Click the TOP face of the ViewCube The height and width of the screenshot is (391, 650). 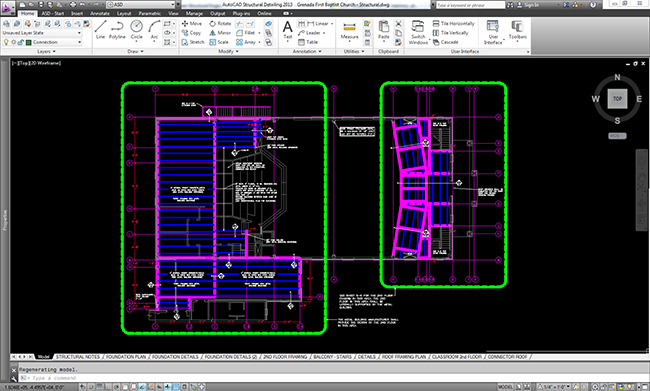[x=617, y=99]
